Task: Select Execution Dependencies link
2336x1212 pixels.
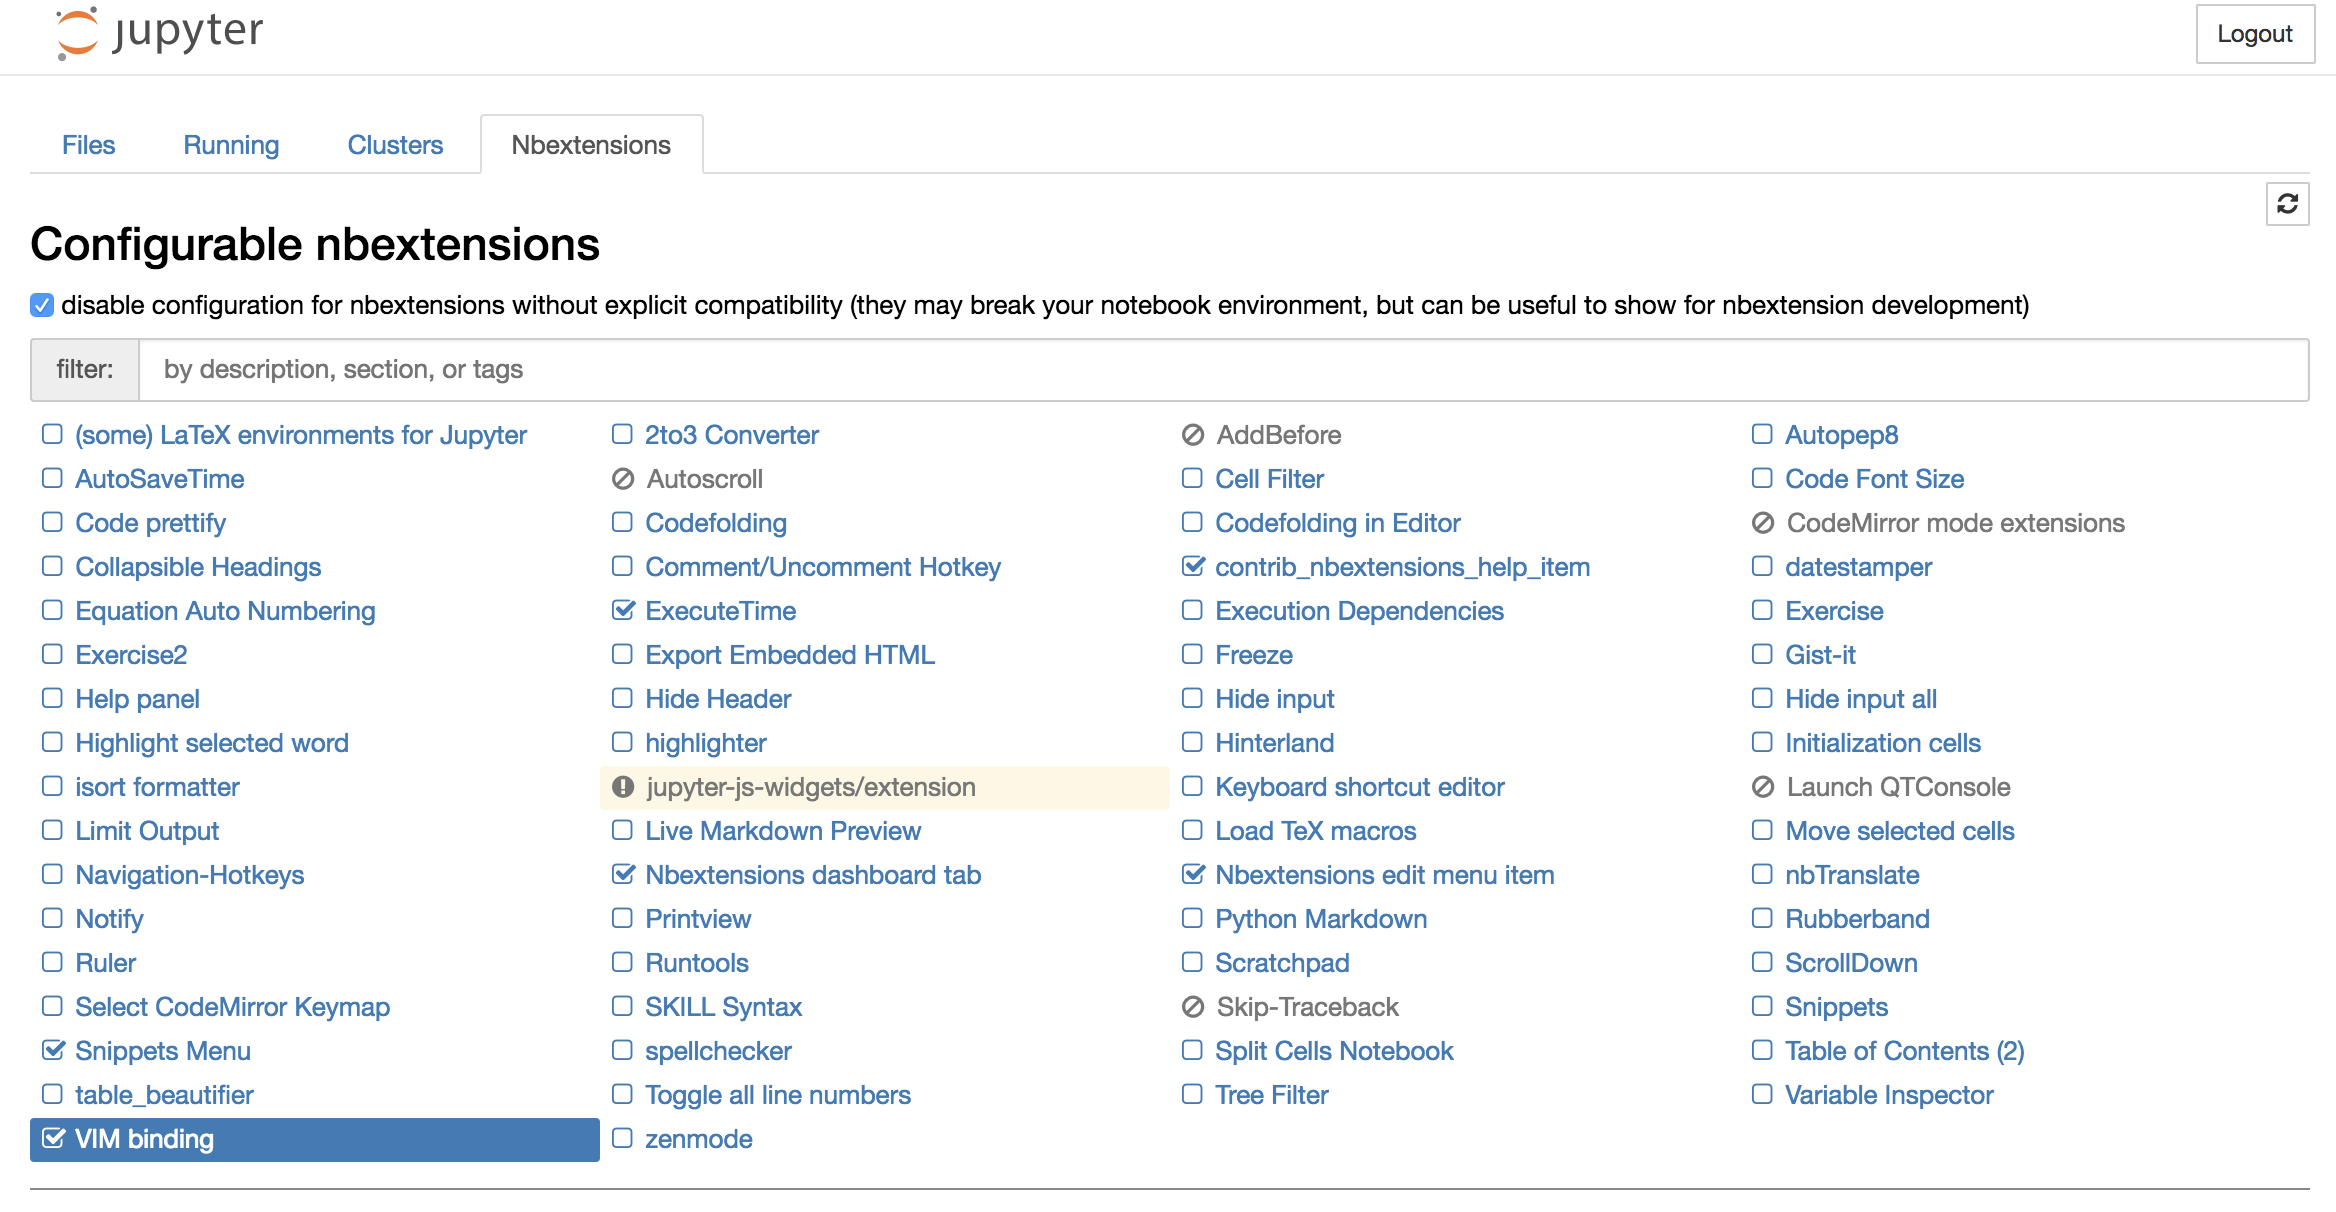Action: tap(1360, 611)
